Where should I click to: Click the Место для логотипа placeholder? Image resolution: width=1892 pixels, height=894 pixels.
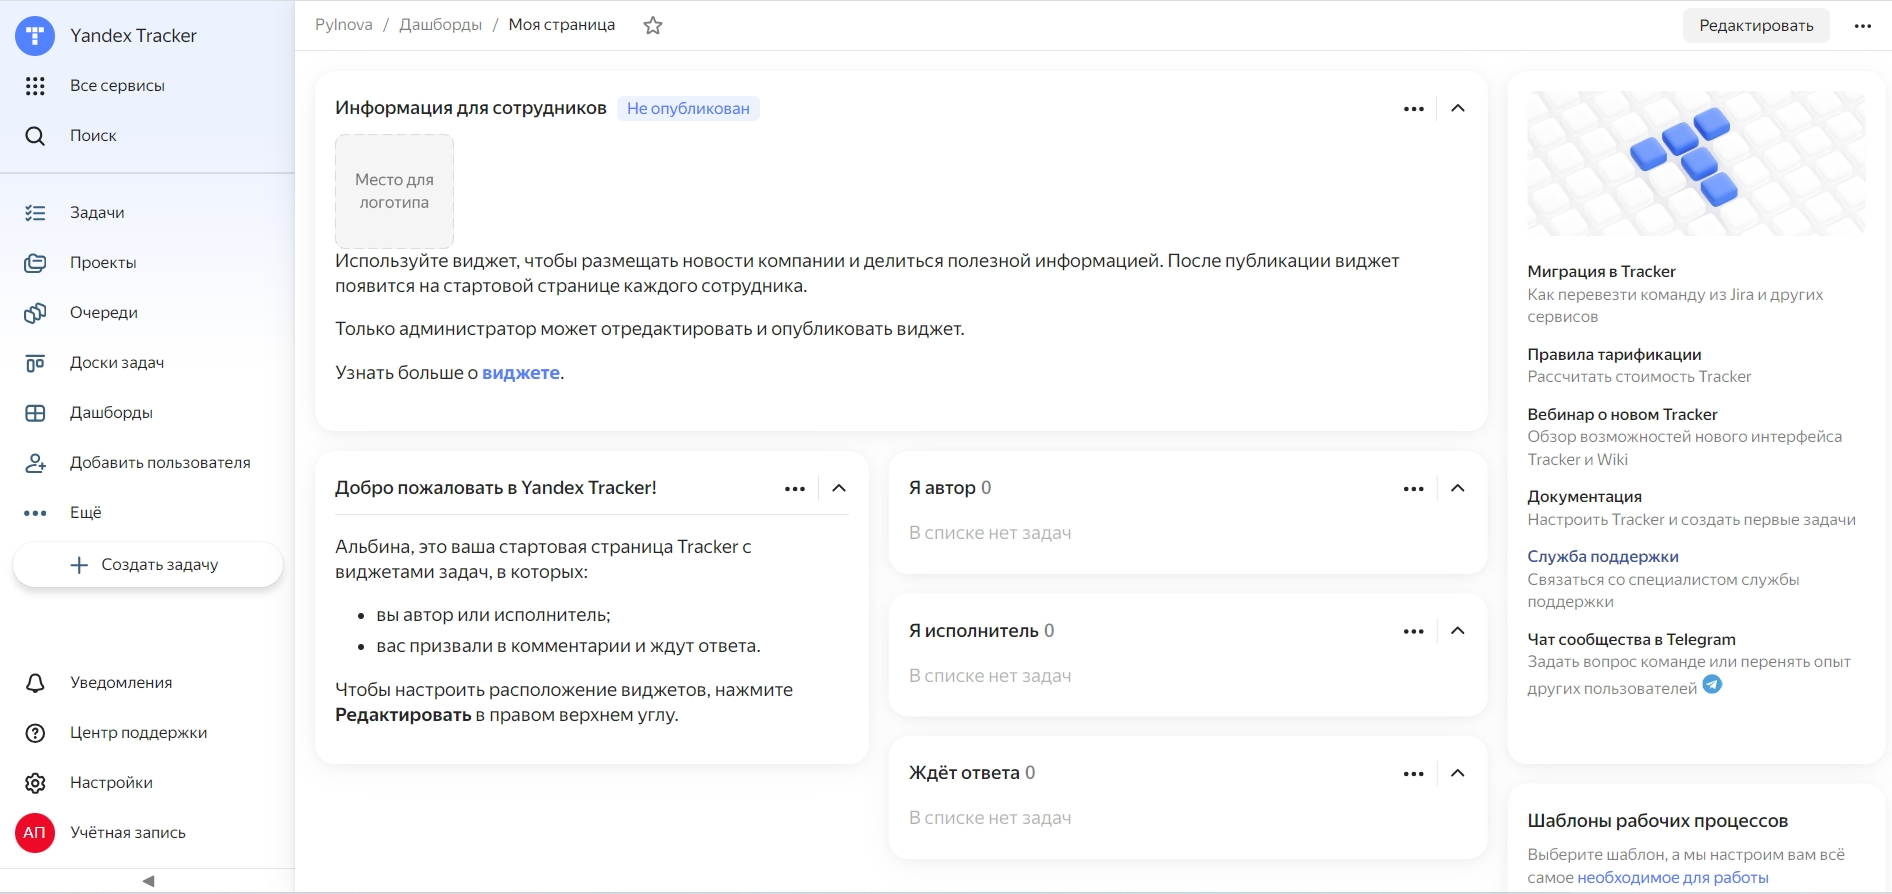point(394,192)
